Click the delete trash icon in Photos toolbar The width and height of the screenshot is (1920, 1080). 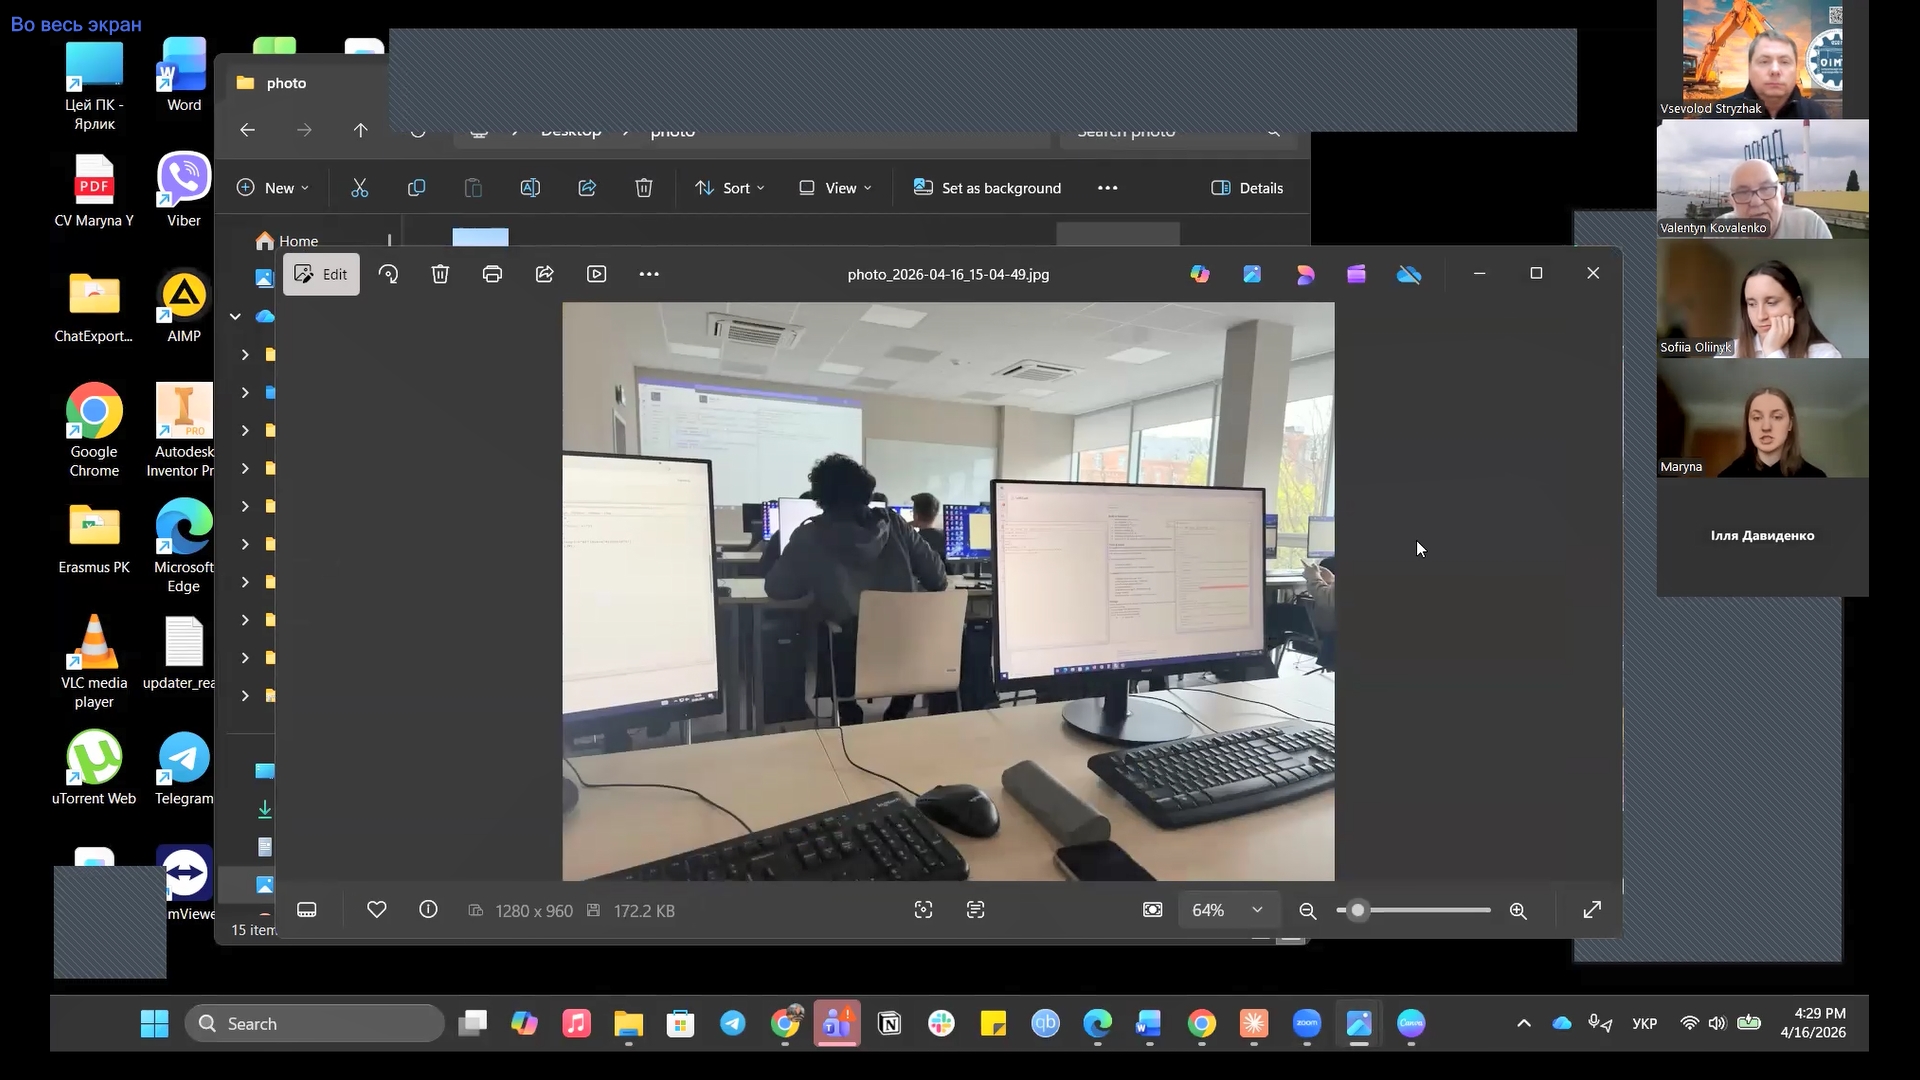440,274
